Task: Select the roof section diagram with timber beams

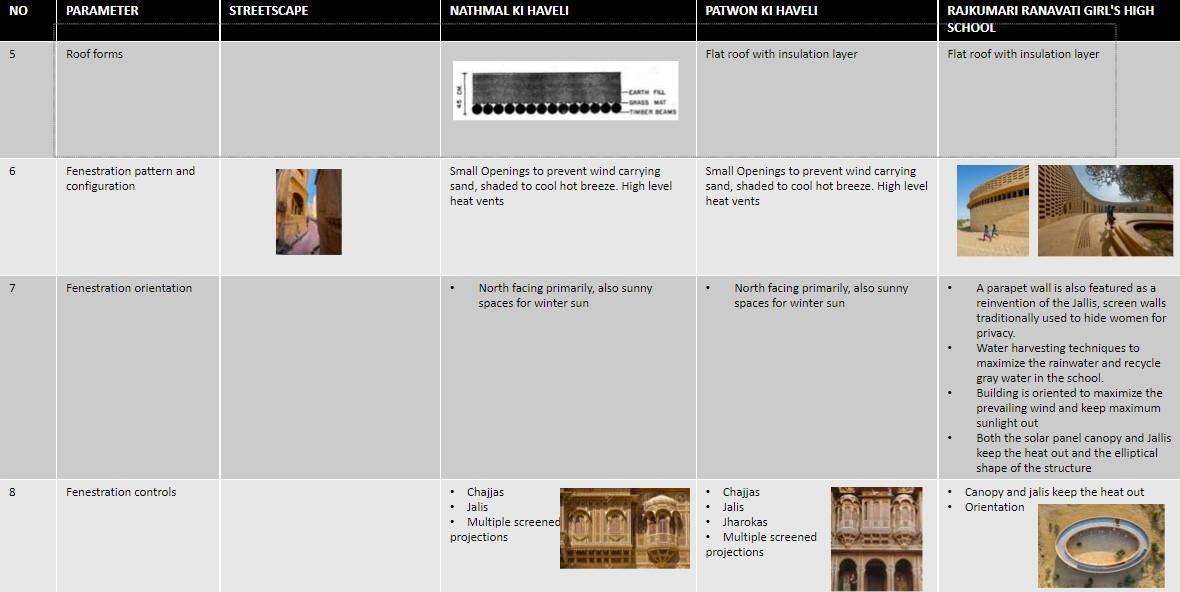Action: coord(565,90)
